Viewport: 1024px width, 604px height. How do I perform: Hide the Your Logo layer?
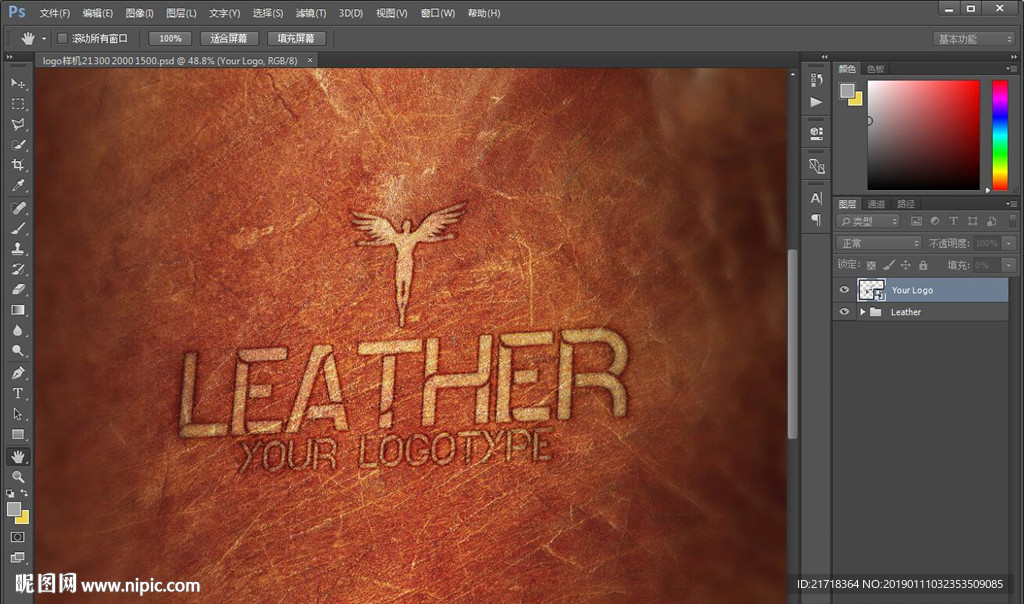coord(844,290)
